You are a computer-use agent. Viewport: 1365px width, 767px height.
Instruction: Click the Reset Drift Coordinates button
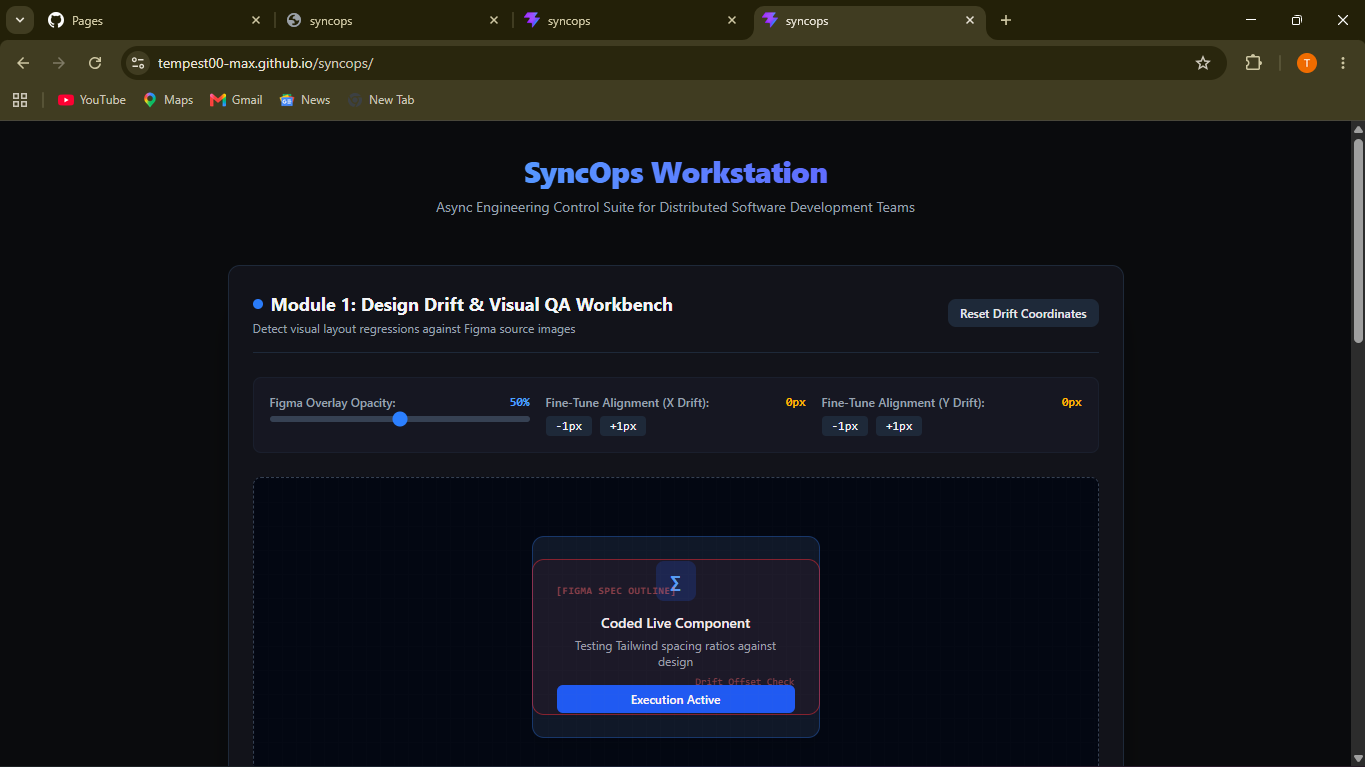click(1023, 313)
